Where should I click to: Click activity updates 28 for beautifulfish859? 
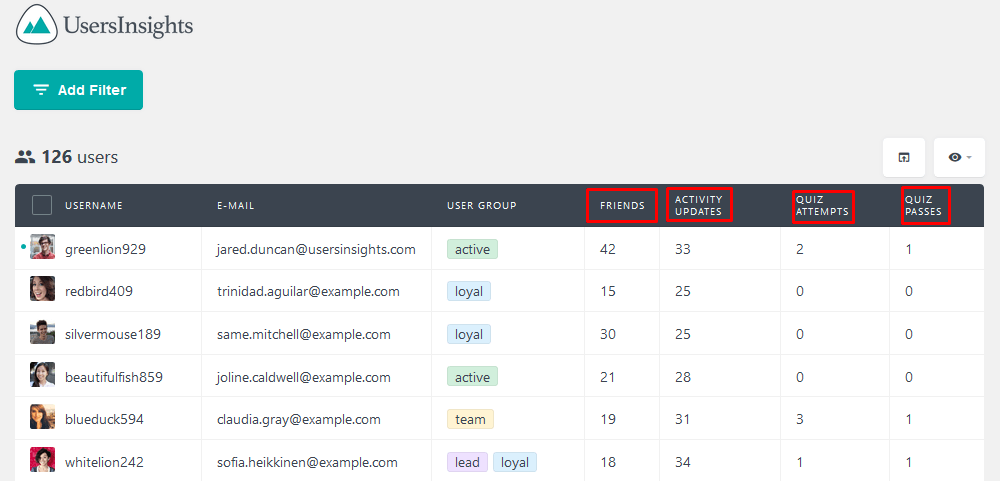pos(683,377)
